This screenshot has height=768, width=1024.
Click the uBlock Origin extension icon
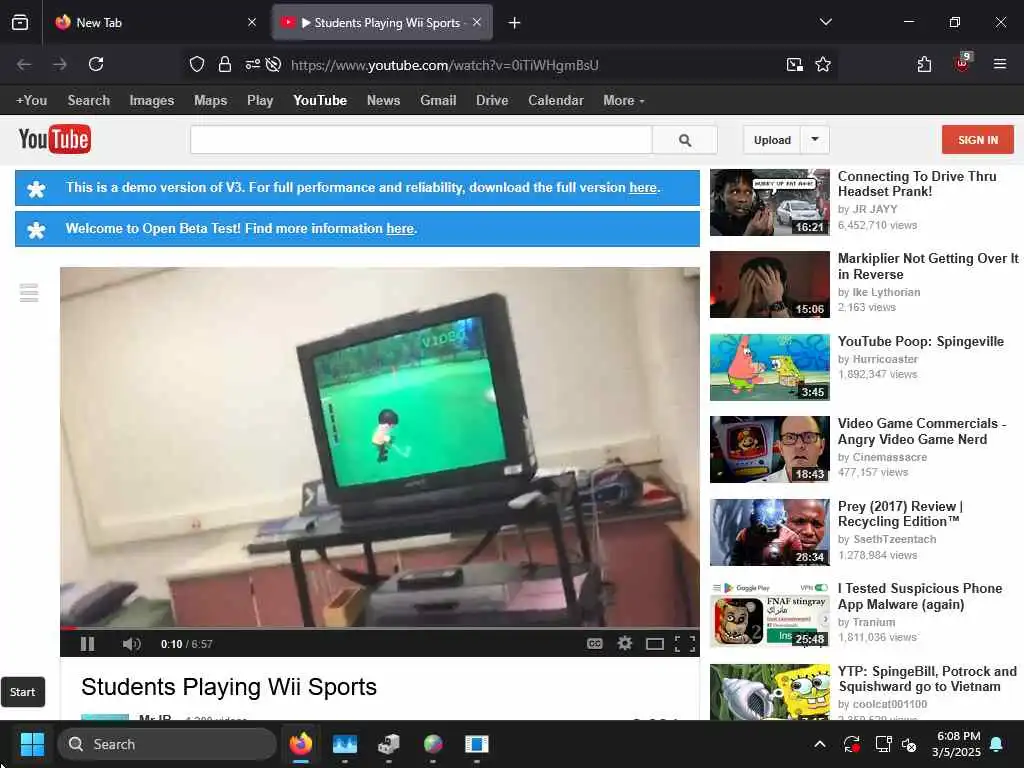[963, 63]
